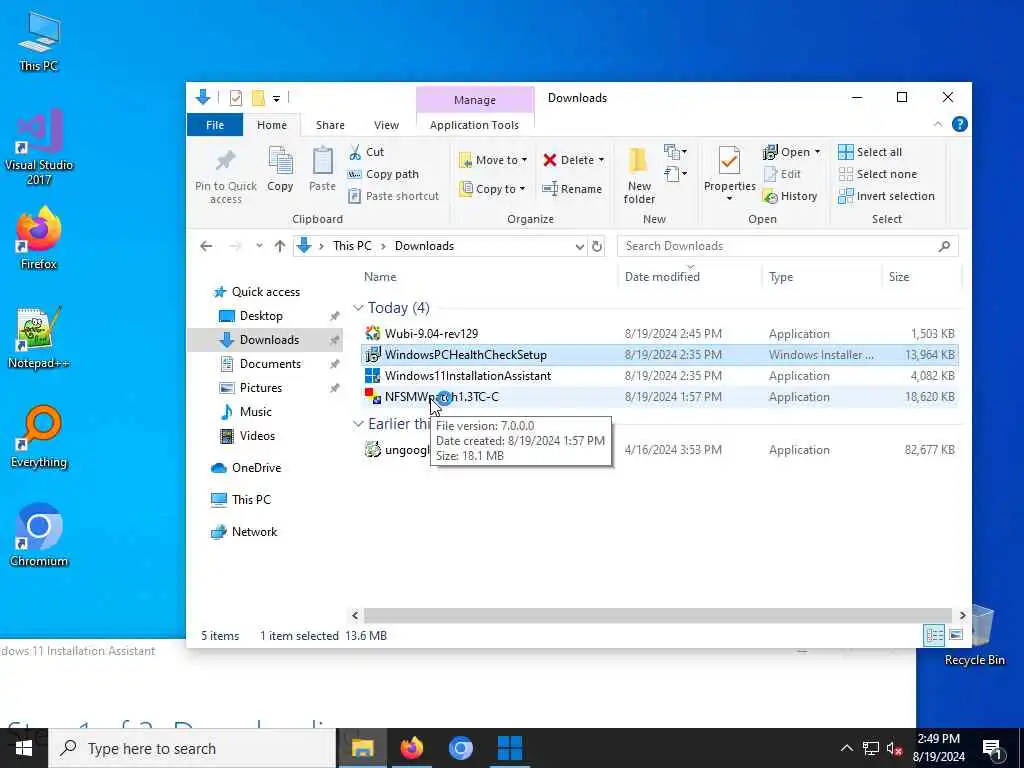Click the Manage contextual tab
The height and width of the screenshot is (768, 1024).
pyautogui.click(x=475, y=100)
